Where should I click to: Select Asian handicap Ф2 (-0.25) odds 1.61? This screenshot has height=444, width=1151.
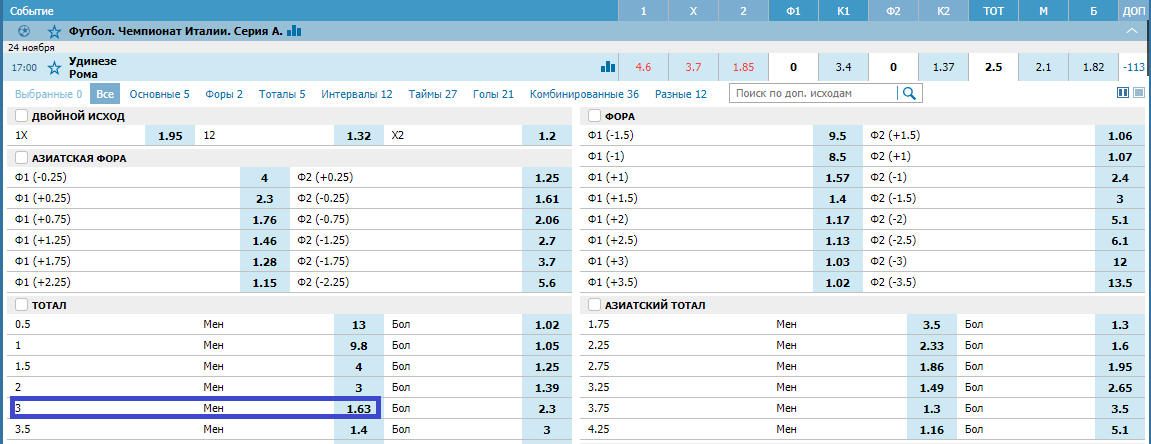tap(547, 199)
